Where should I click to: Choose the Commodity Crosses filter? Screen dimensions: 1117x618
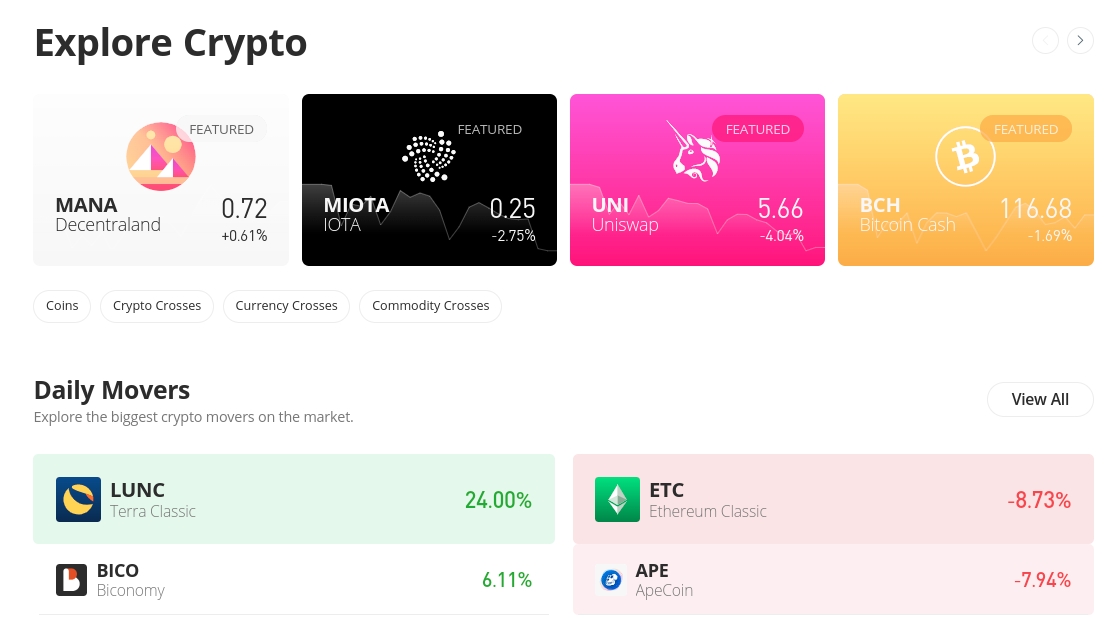coord(430,306)
